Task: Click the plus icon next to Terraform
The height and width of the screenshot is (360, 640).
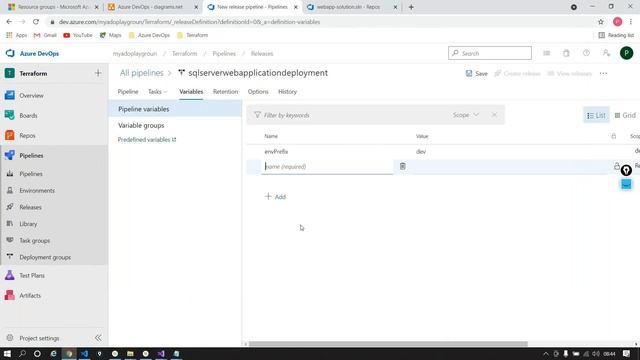Action: click(x=98, y=73)
